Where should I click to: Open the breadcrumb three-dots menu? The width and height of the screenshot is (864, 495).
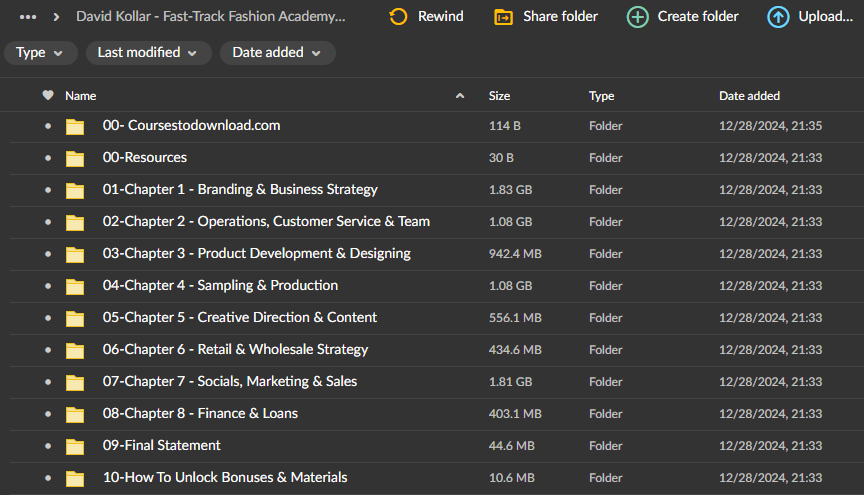click(x=28, y=17)
